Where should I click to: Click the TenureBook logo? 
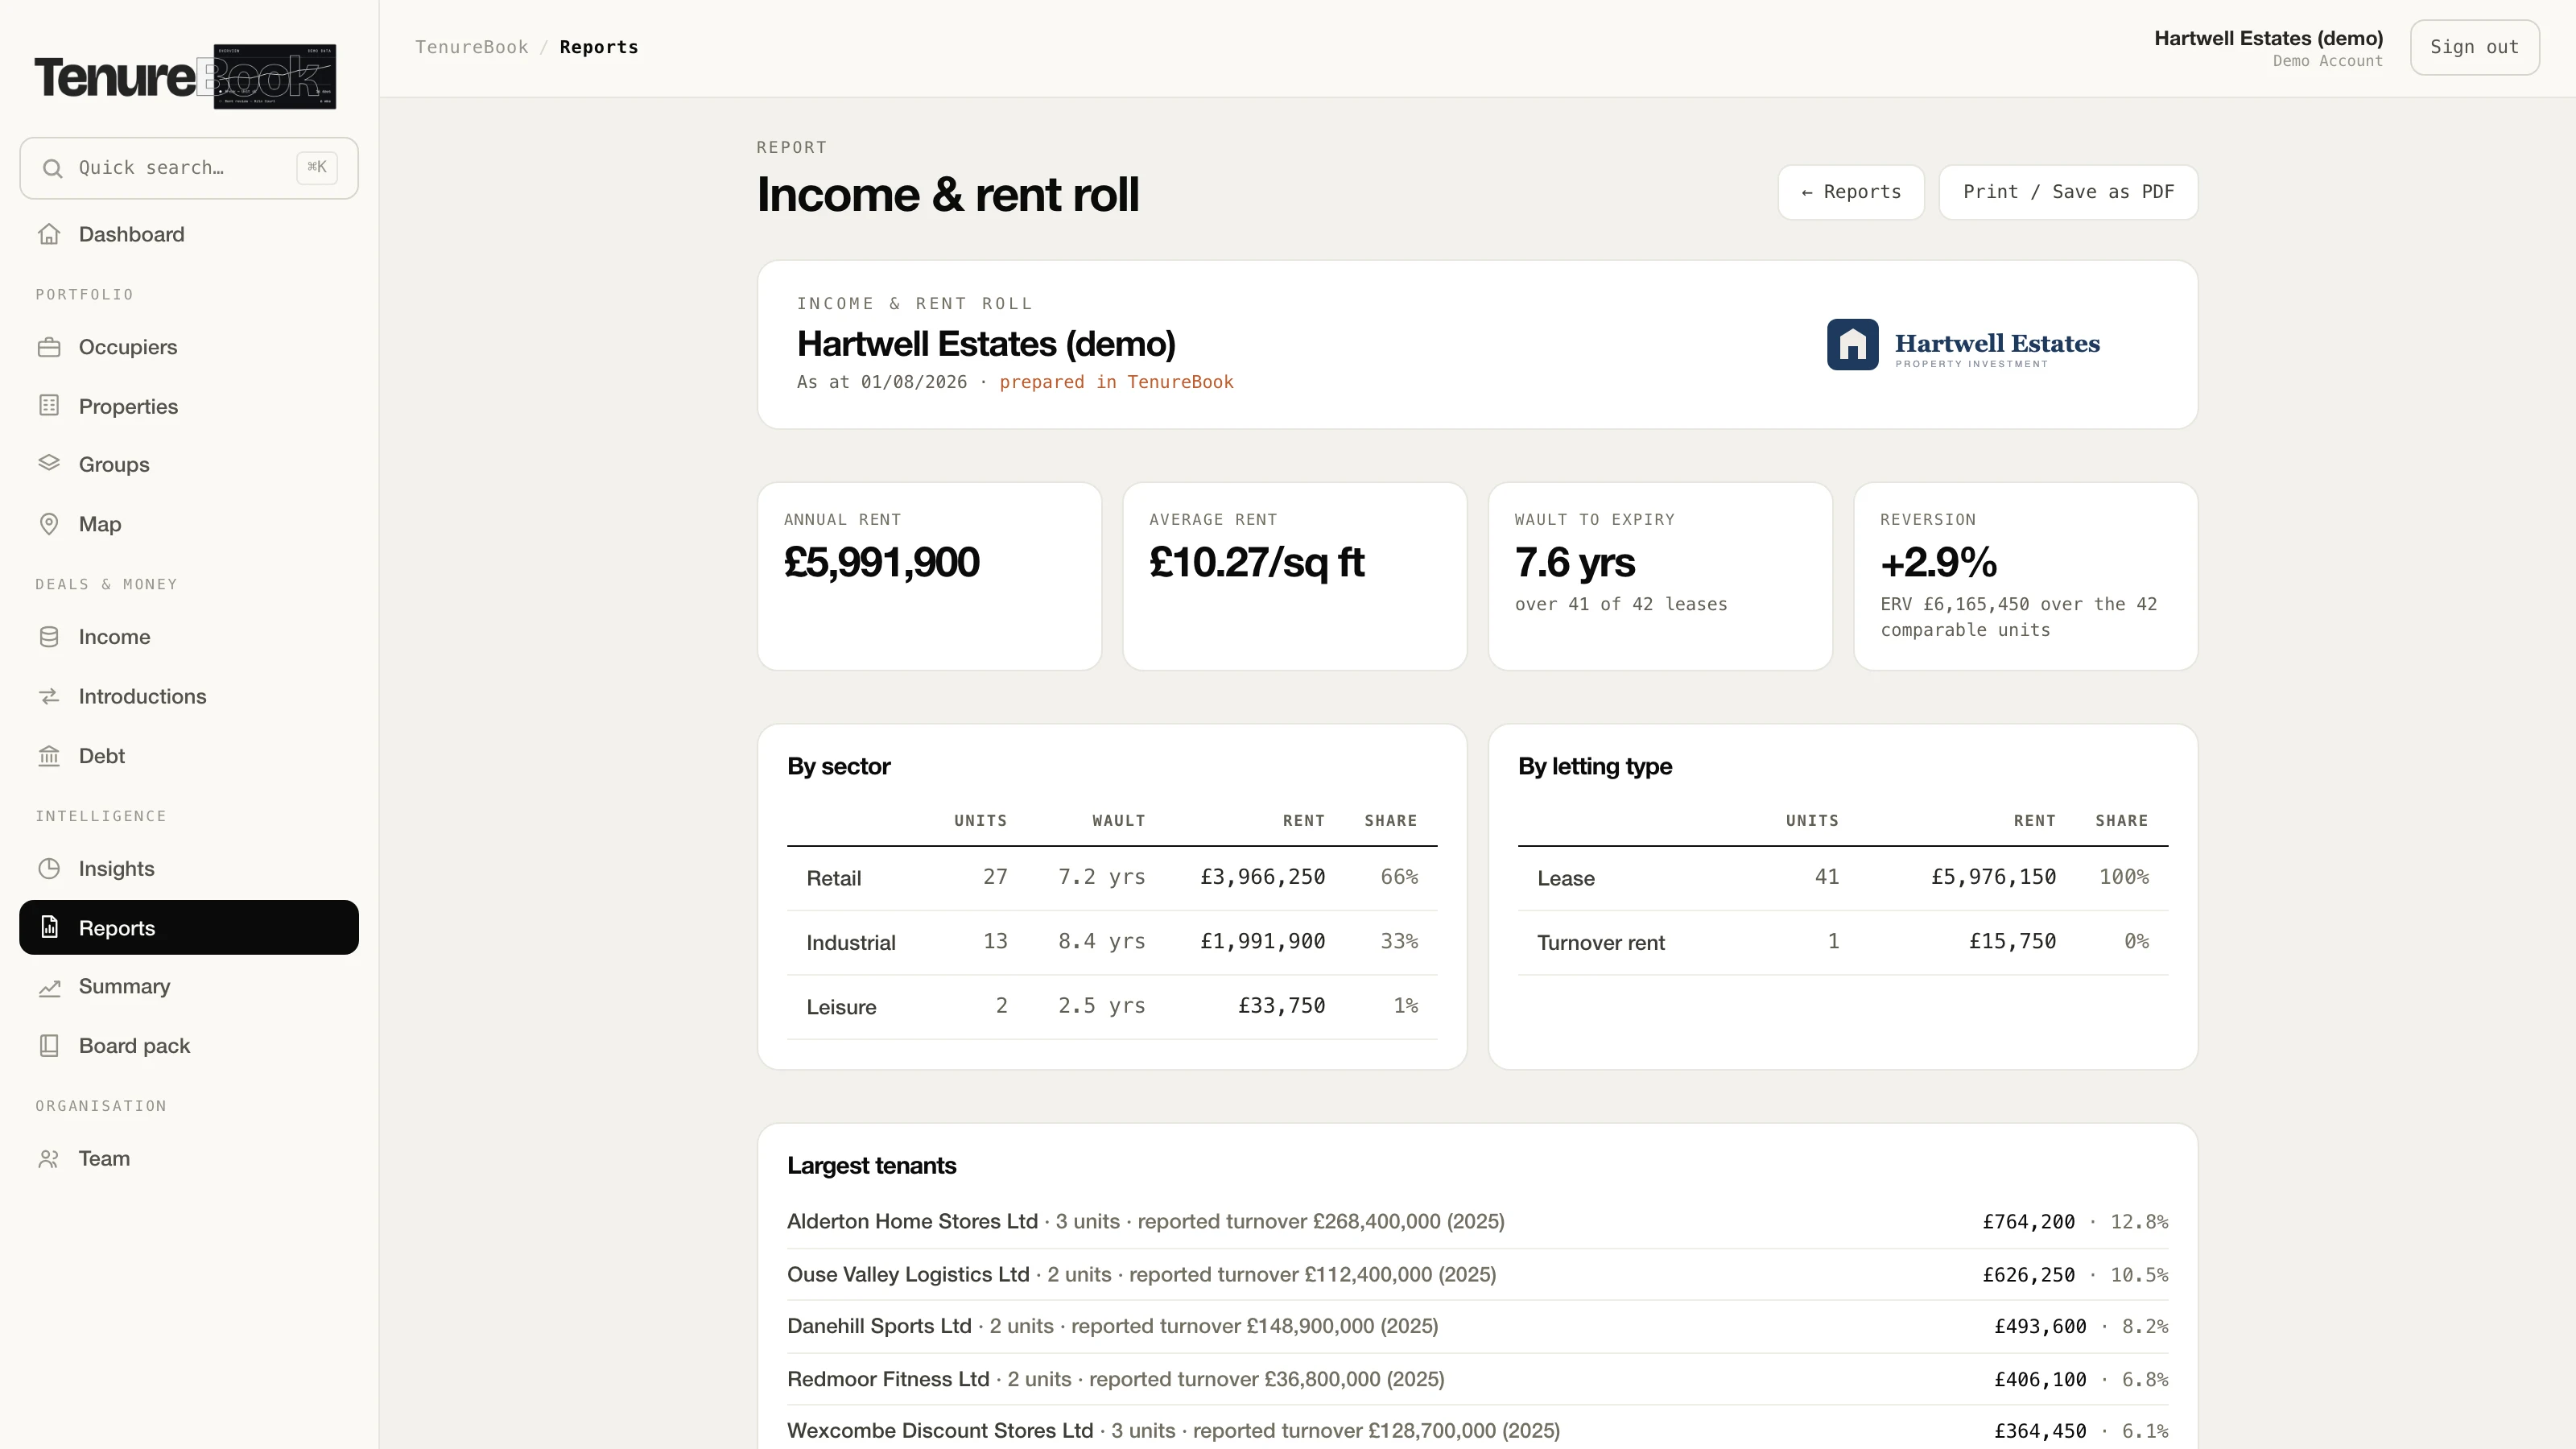(186, 77)
